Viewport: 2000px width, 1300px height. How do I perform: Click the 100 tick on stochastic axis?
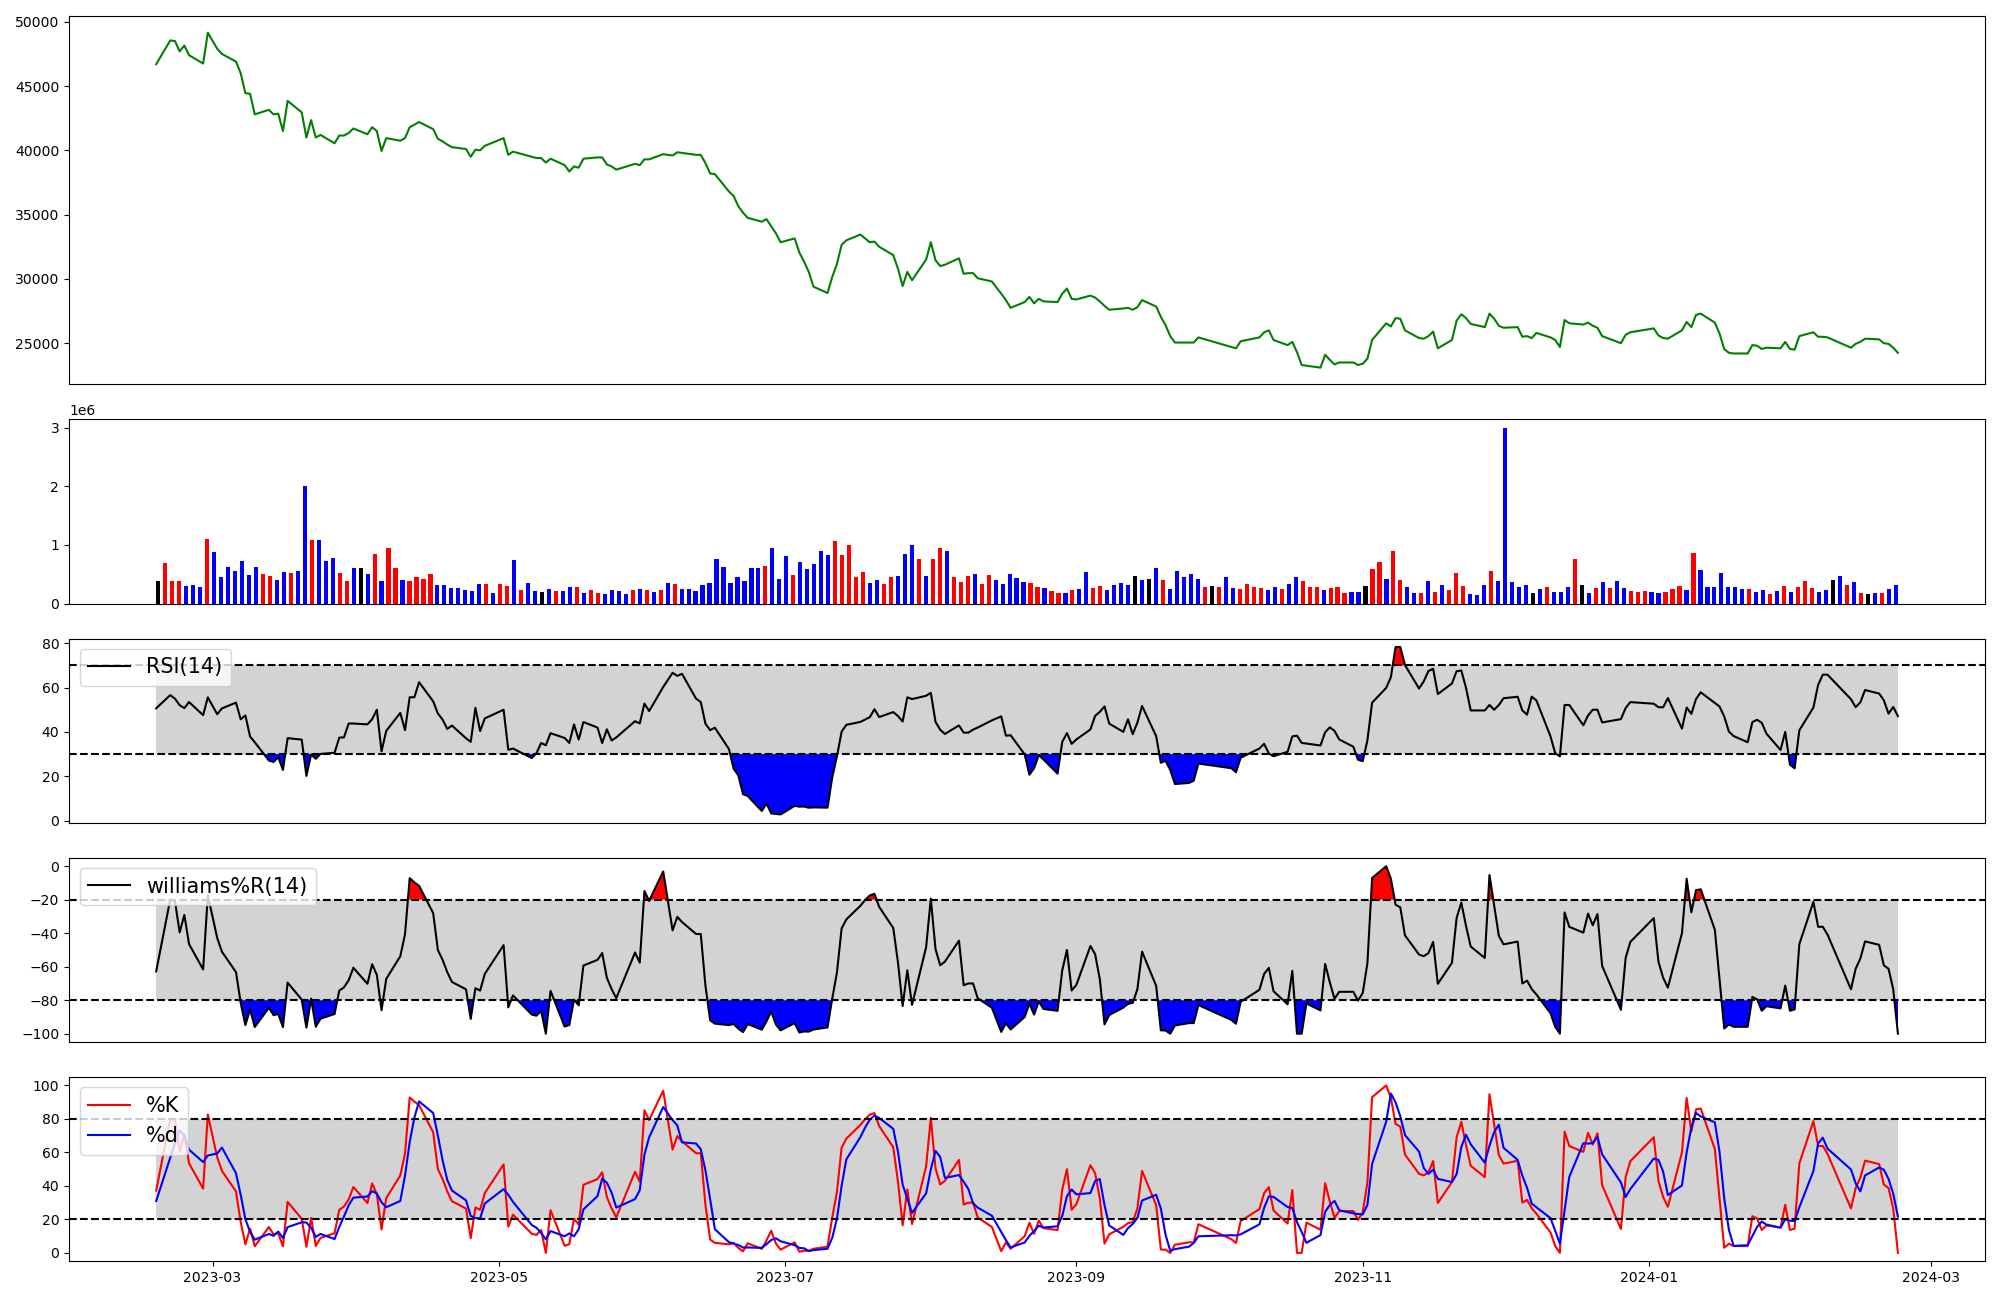tap(48, 1086)
